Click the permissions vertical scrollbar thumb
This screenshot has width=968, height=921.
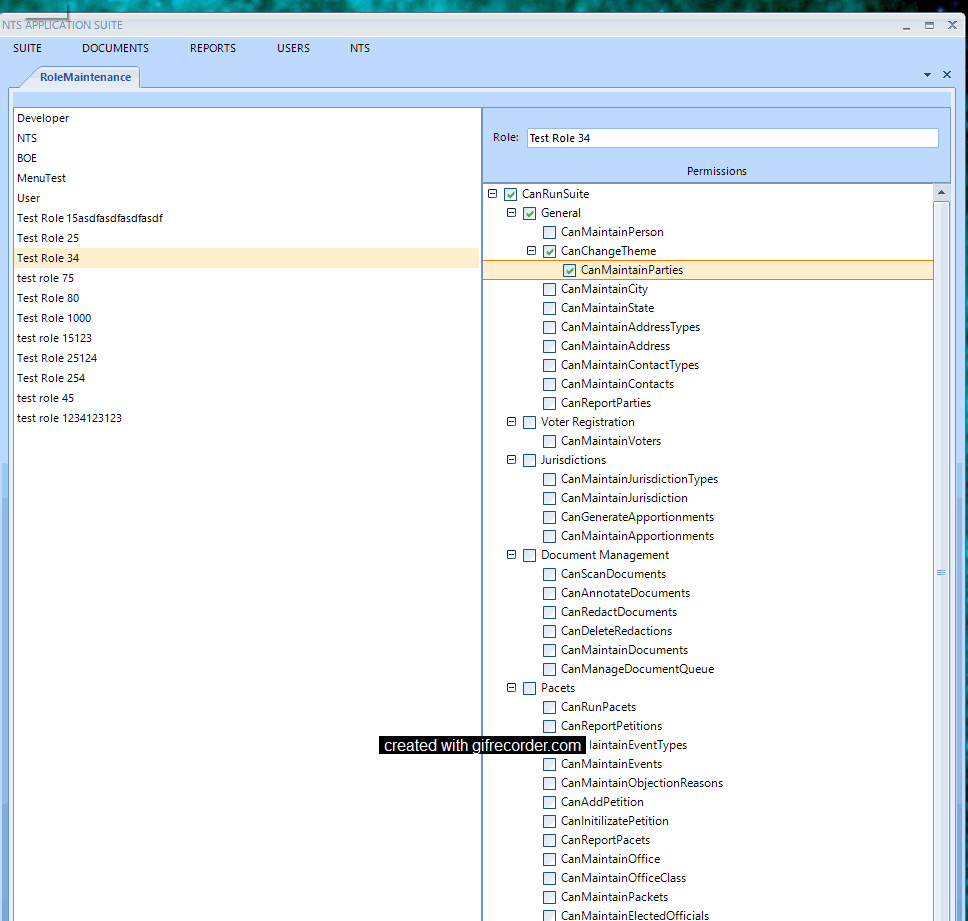tap(941, 572)
